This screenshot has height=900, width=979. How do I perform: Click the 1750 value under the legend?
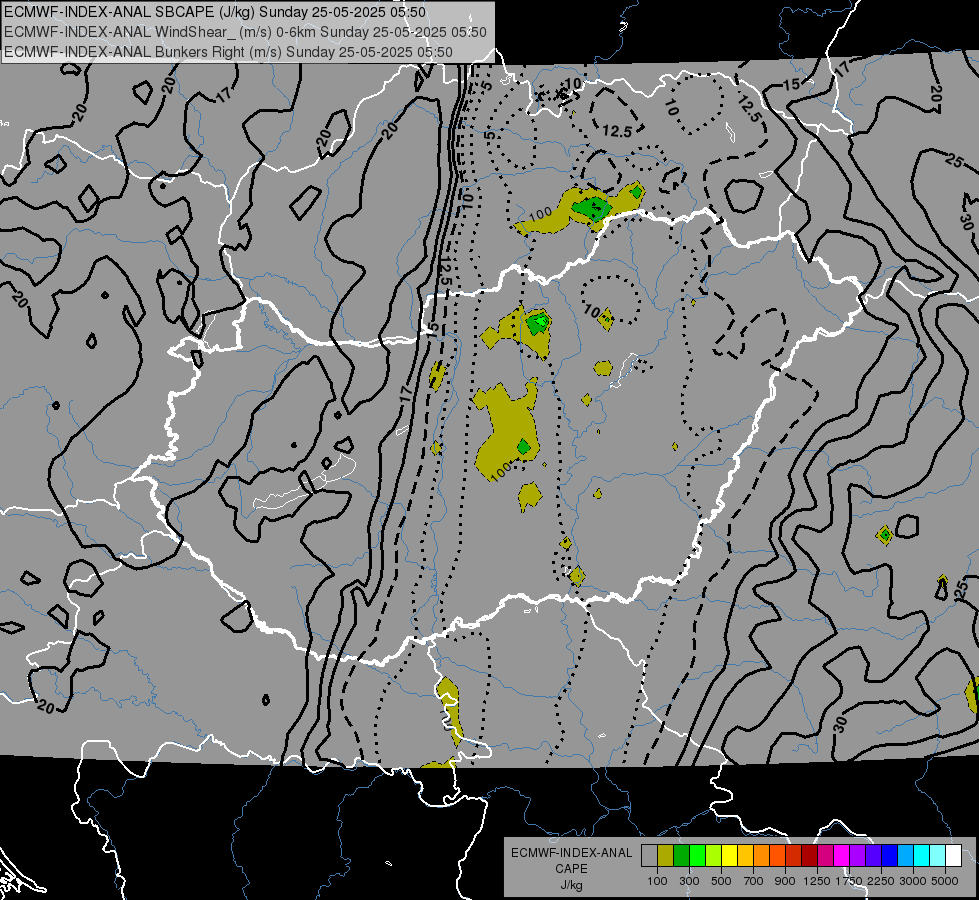(849, 881)
